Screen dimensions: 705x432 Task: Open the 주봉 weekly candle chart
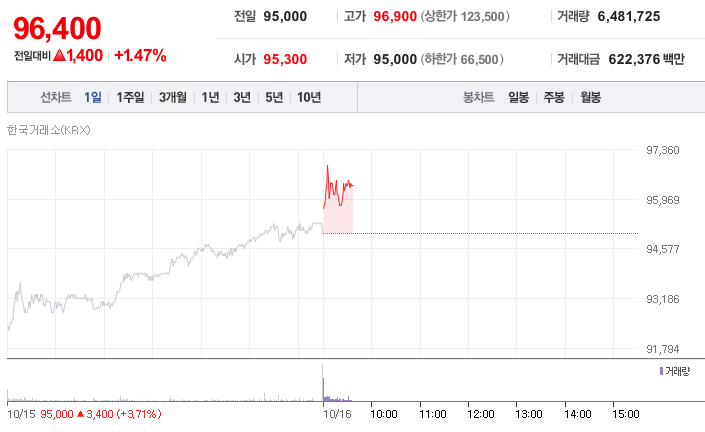click(554, 97)
